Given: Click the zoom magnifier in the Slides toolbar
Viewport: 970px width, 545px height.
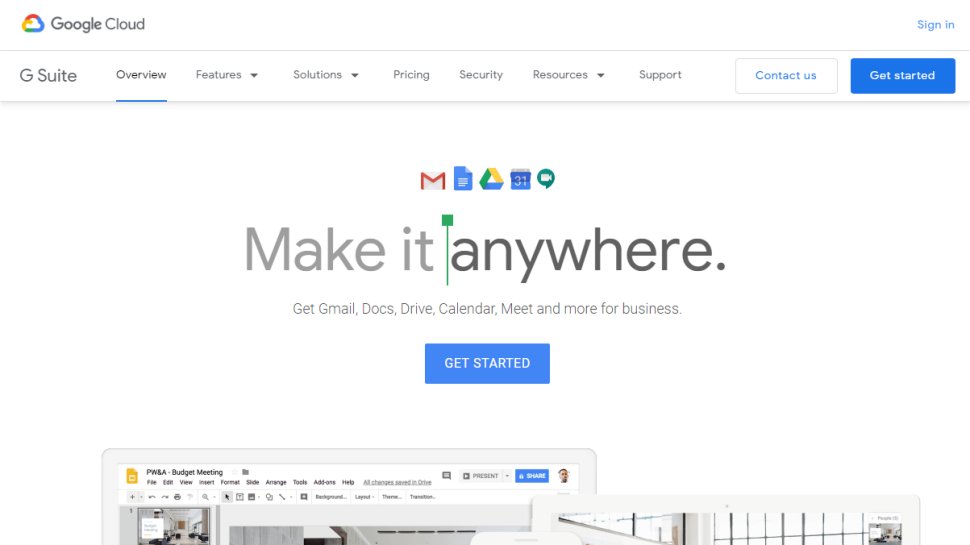Looking at the screenshot, I should tap(205, 497).
